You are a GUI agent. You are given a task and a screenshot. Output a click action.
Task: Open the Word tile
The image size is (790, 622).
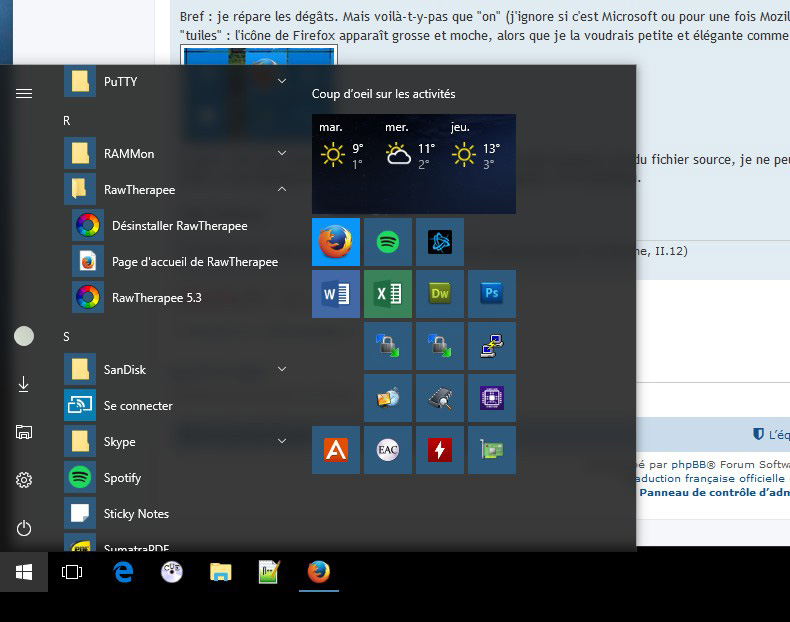(336, 294)
